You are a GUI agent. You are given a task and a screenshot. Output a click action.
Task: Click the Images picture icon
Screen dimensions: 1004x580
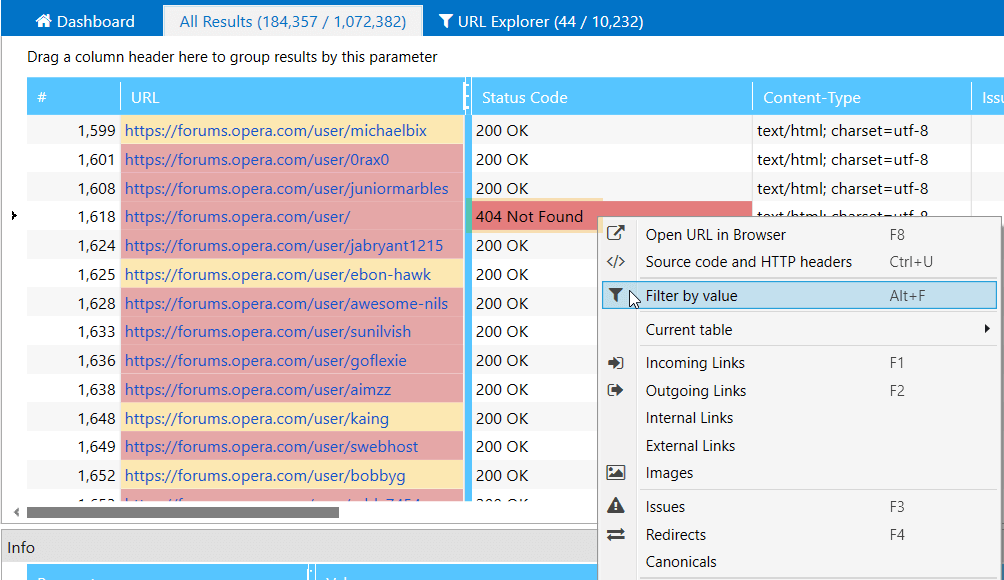coord(615,472)
